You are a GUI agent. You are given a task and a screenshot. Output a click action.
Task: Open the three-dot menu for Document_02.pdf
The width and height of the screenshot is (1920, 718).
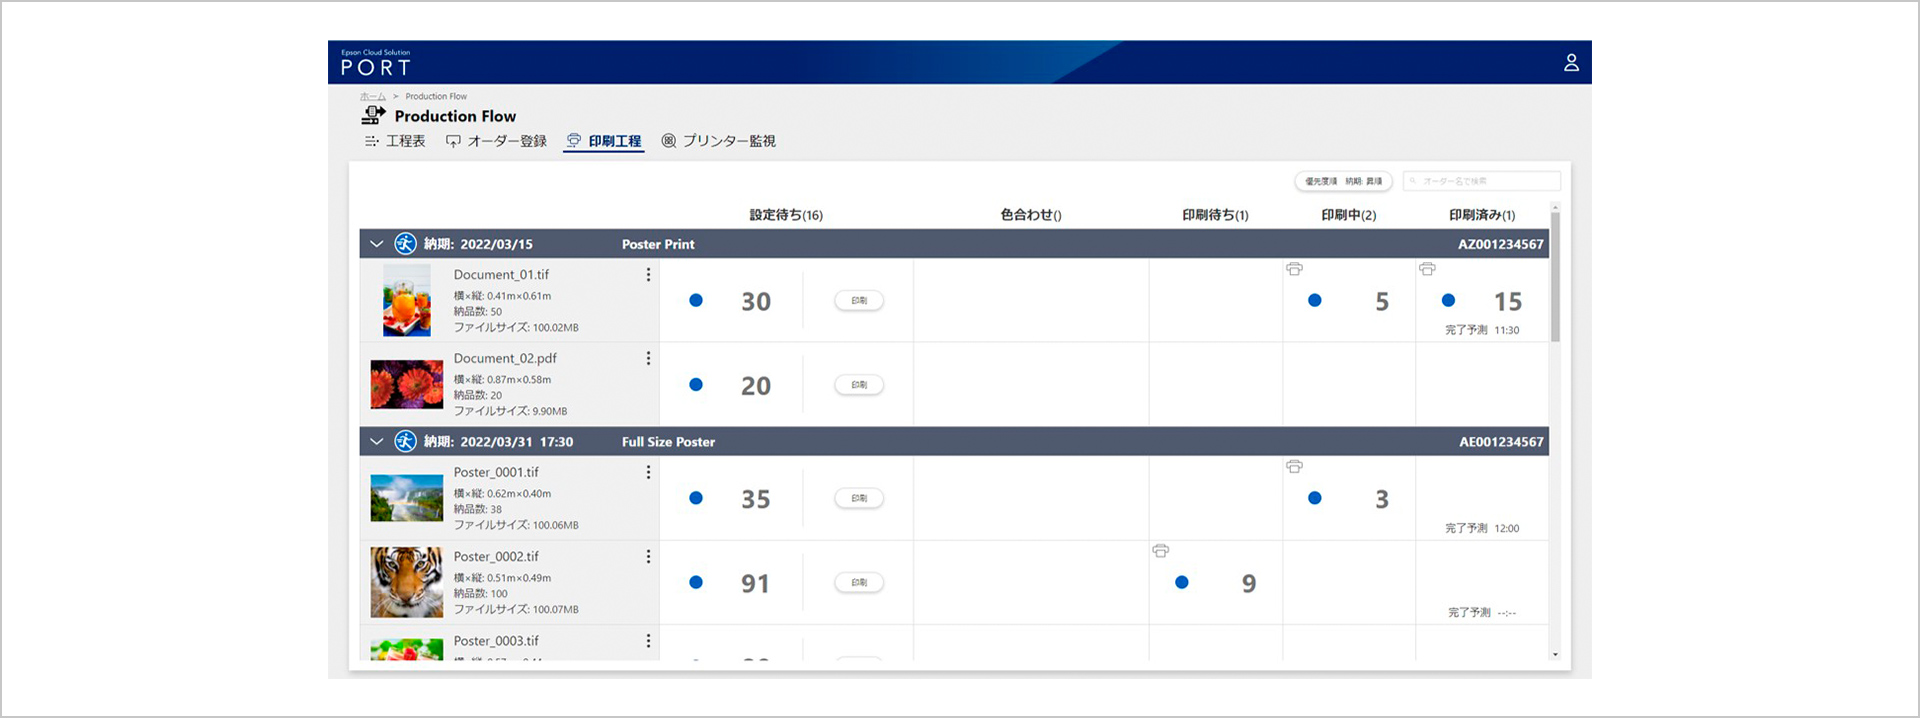(648, 358)
